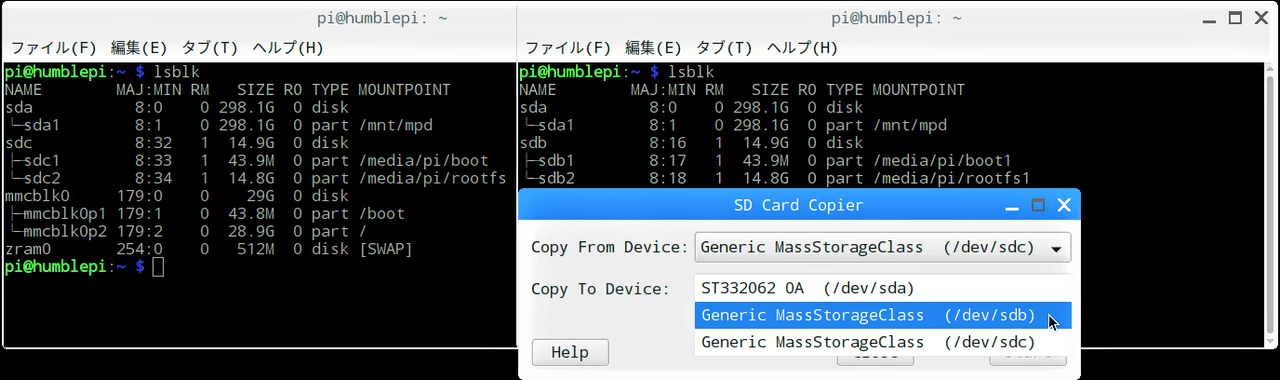Maximize the SD Card Copier dialog
The width and height of the screenshot is (1280, 380).
(x=1038, y=205)
